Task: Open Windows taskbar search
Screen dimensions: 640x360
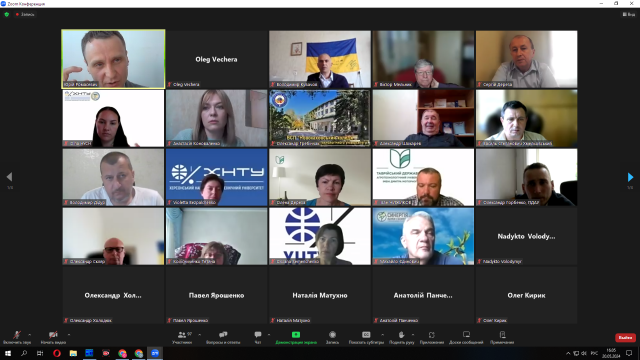Action: [x=24, y=353]
